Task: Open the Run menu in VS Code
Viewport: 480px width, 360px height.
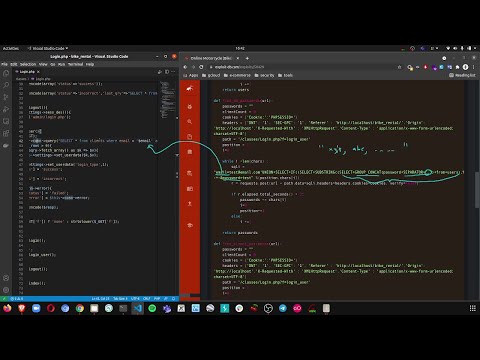Action: click(x=61, y=64)
